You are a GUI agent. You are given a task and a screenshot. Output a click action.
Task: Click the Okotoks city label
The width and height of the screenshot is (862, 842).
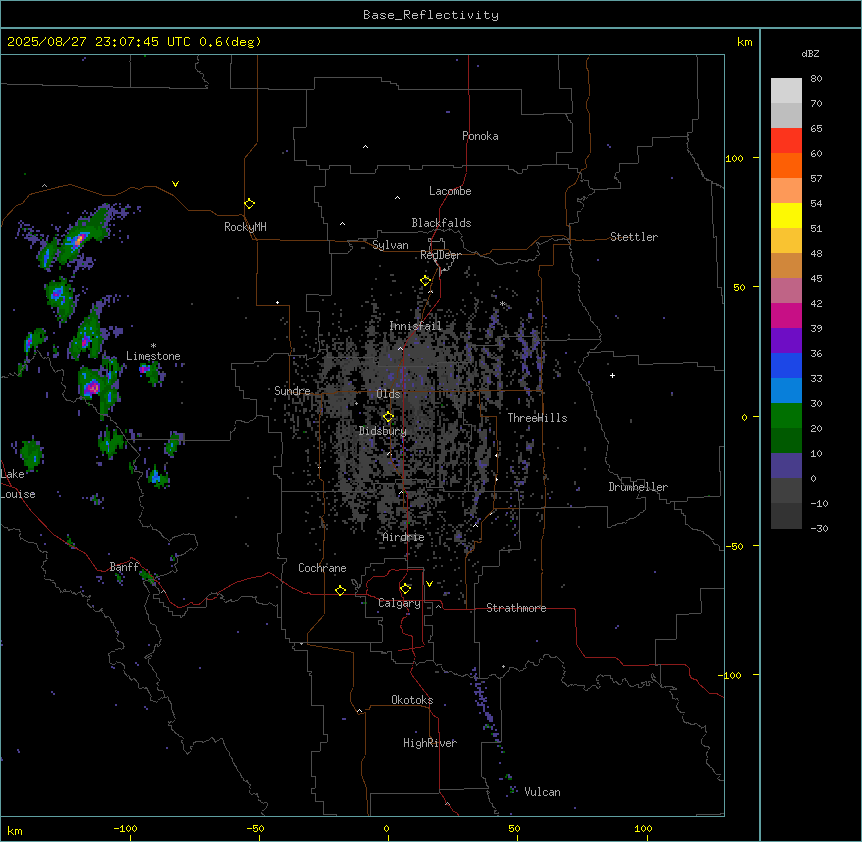412,700
